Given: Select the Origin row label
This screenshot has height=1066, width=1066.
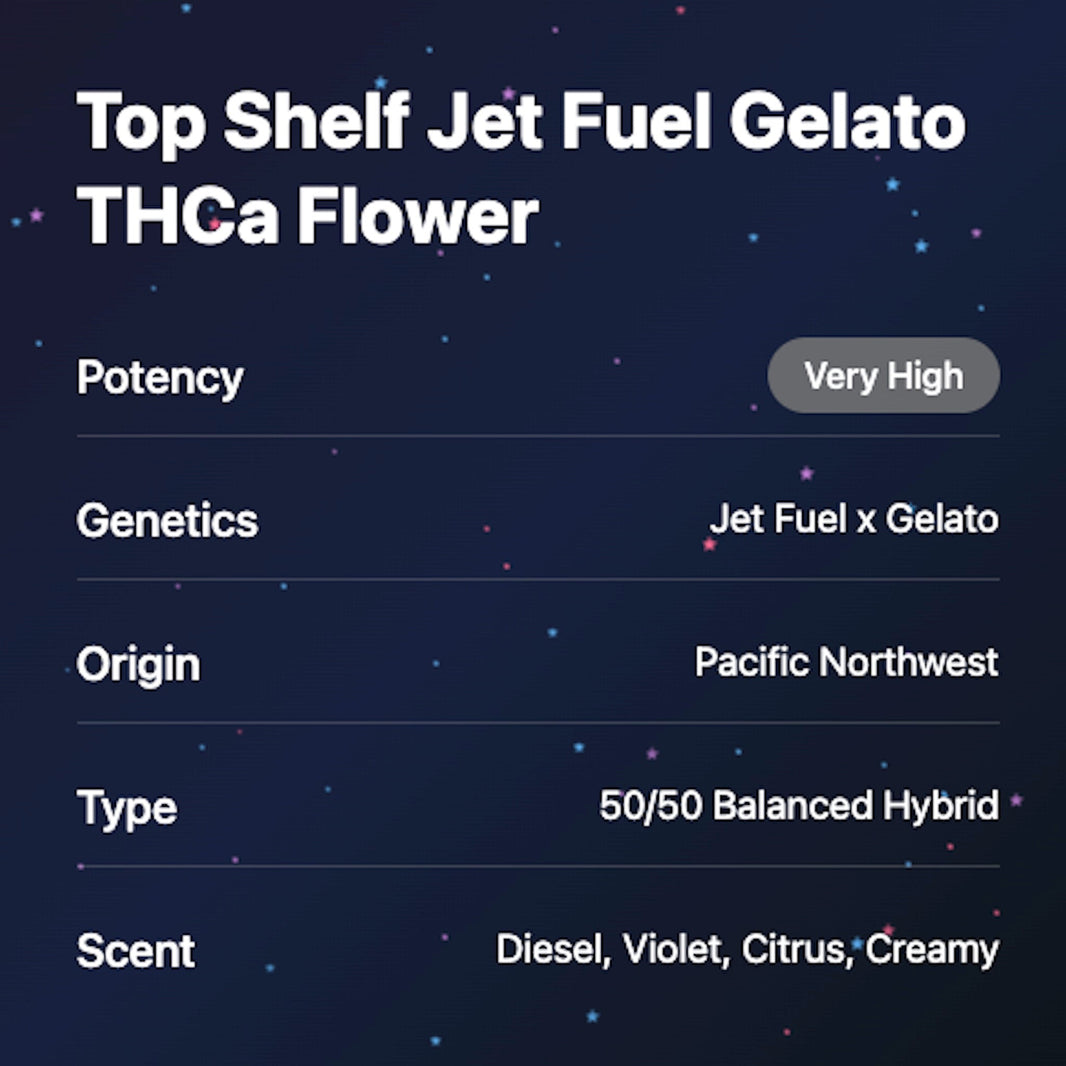Looking at the screenshot, I should [138, 664].
